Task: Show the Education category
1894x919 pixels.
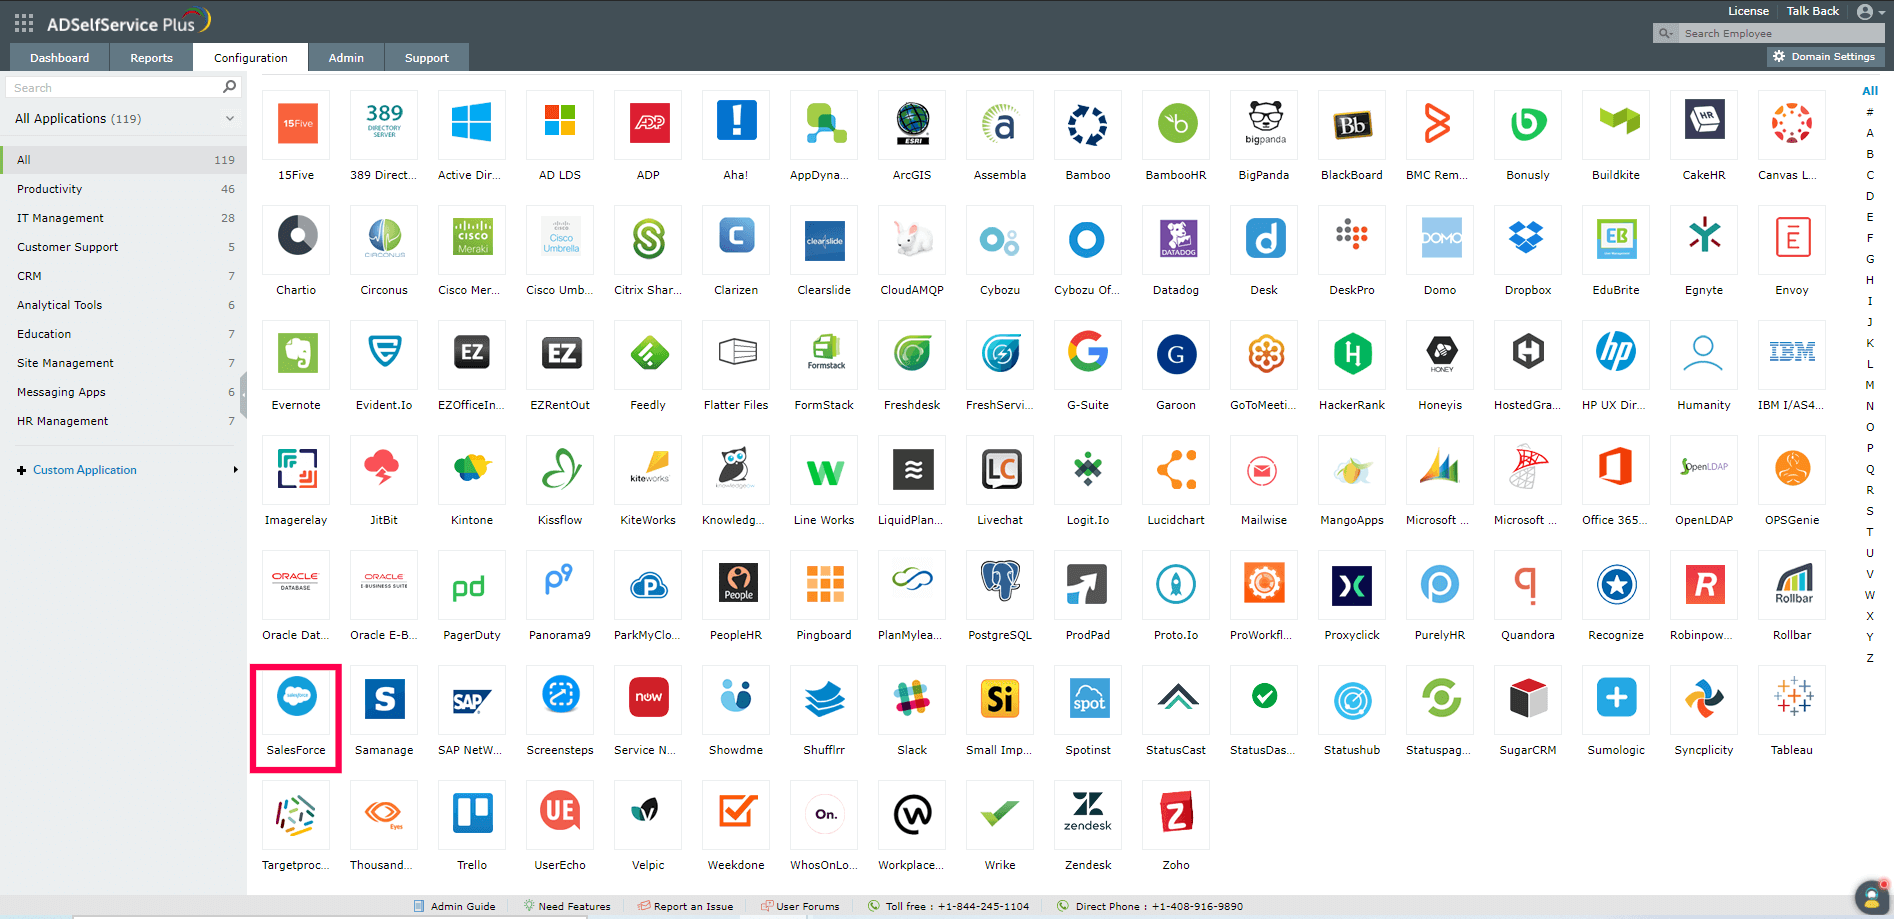Action: tap(123, 334)
